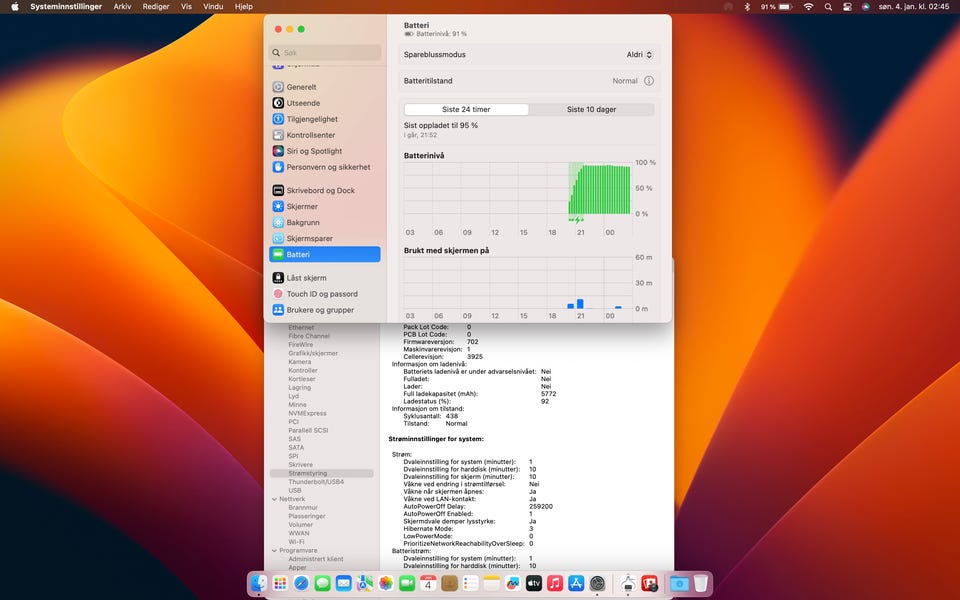Open the Vindu menu in menu bar

pyautogui.click(x=213, y=7)
